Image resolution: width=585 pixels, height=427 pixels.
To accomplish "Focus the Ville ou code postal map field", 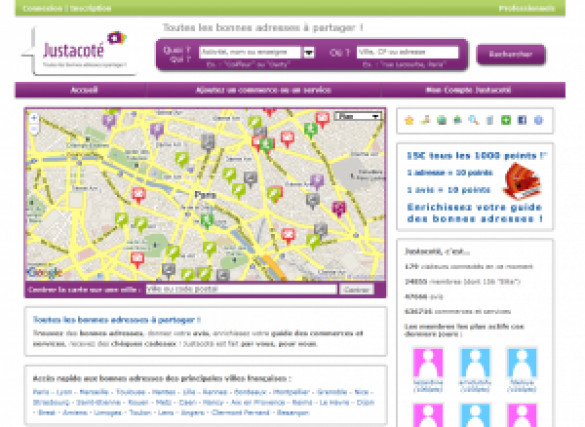I will [241, 289].
